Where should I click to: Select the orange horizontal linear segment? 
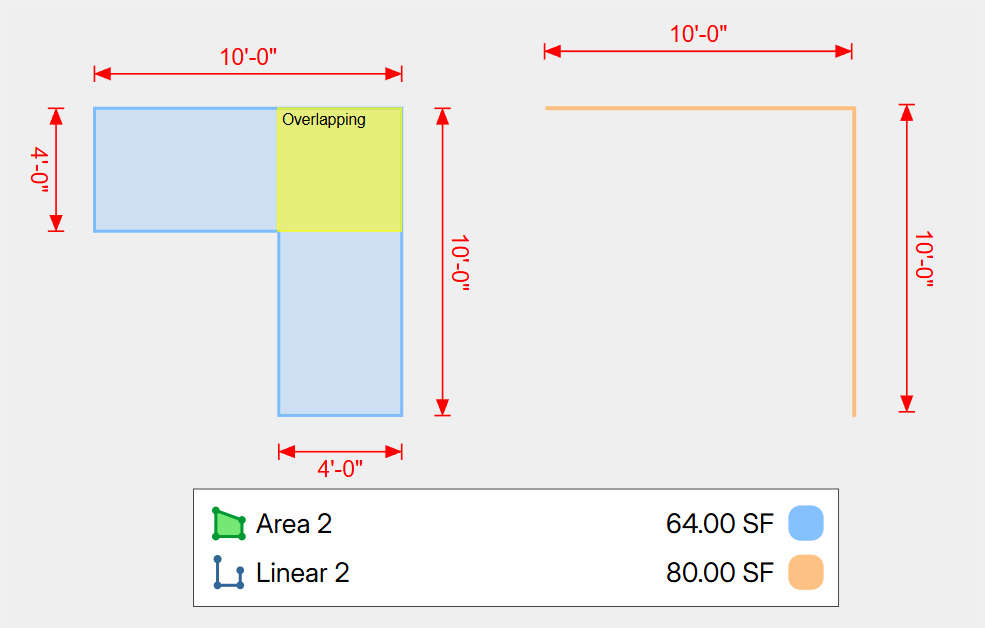coord(699,109)
